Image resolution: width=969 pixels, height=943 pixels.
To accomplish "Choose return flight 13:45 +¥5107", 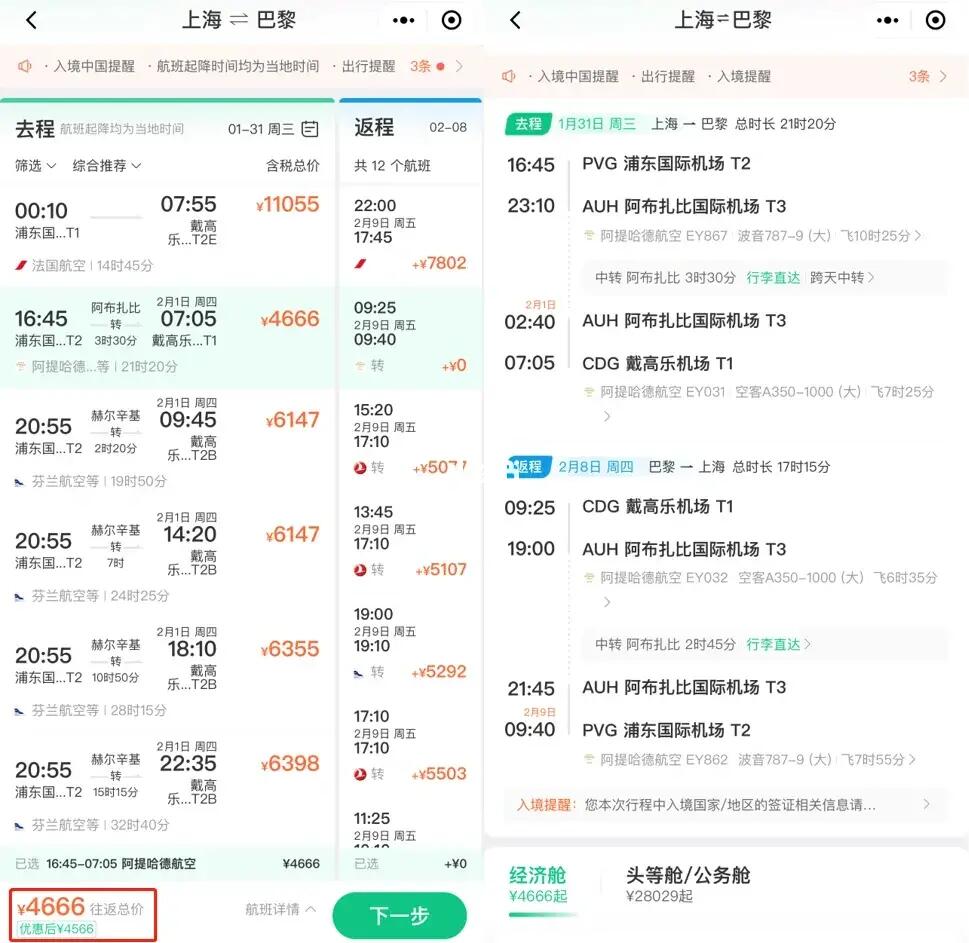I will click(x=410, y=542).
